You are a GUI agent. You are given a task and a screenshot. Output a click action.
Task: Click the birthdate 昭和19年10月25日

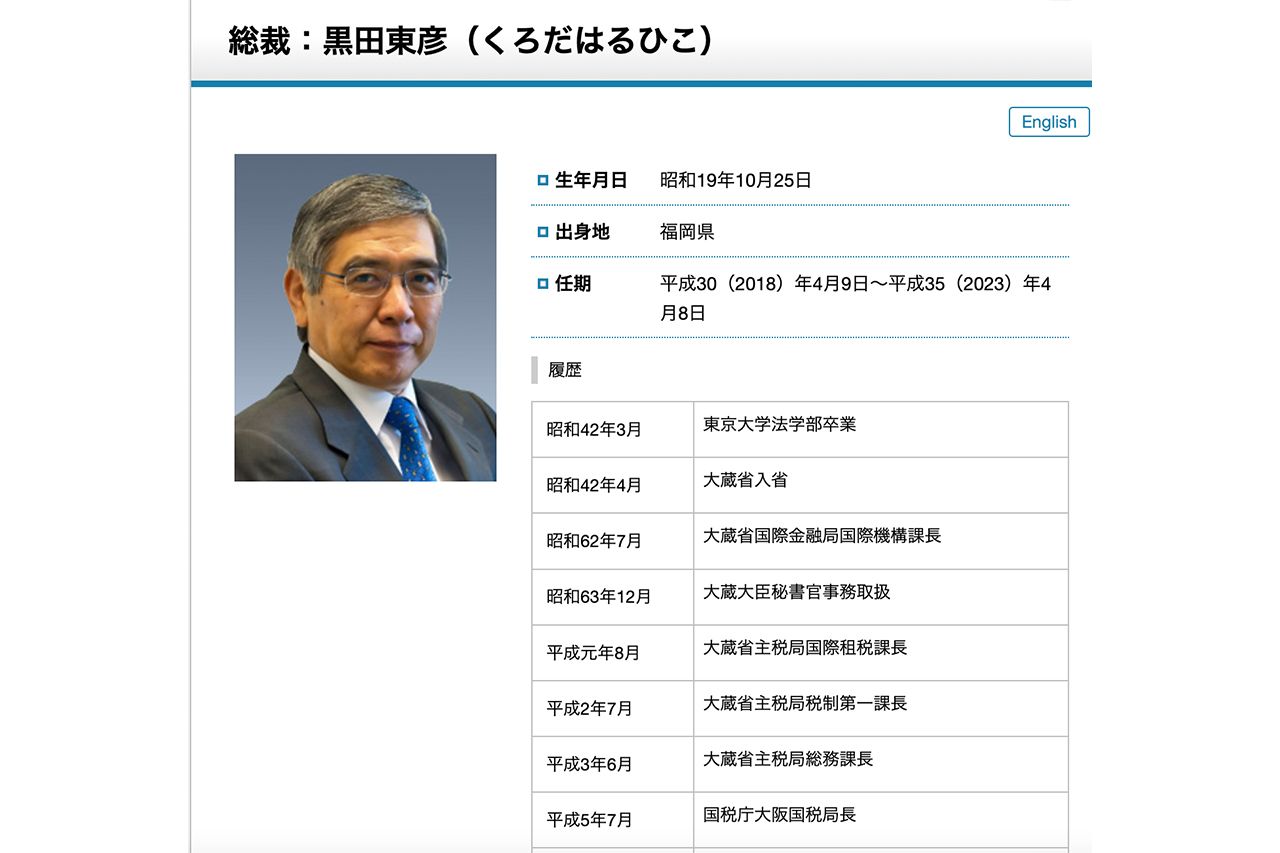pos(734,180)
